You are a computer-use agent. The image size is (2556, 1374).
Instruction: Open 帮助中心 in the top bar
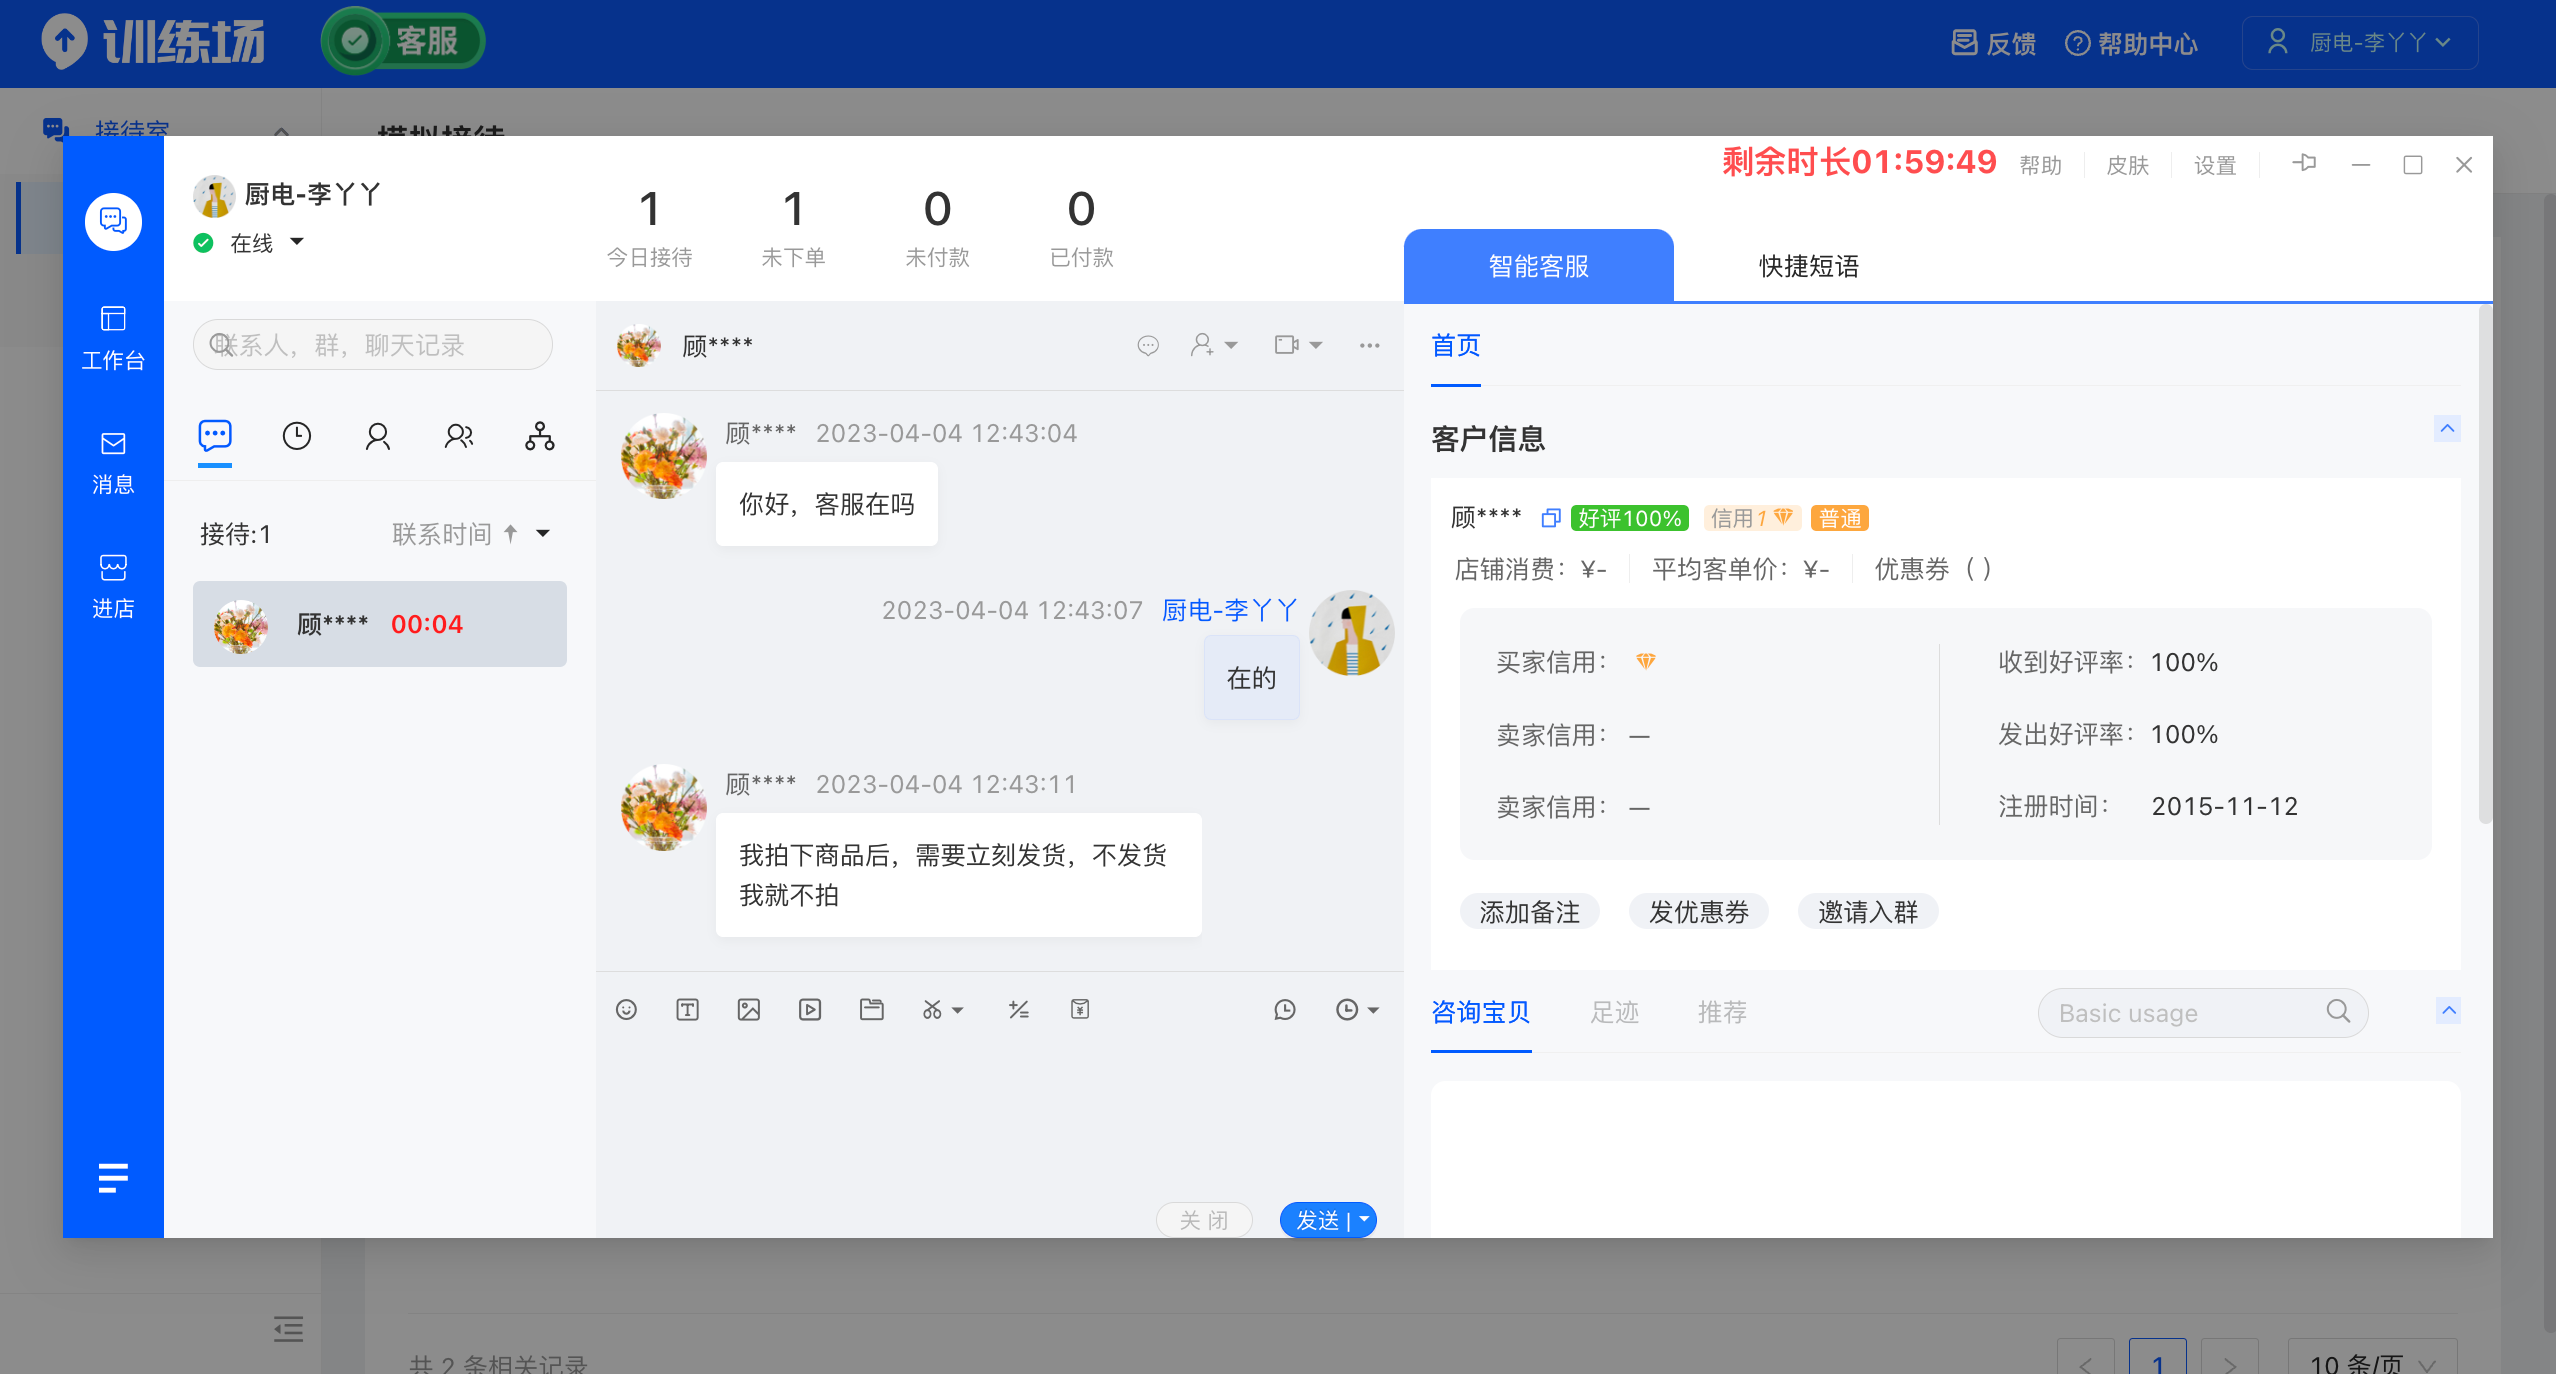[2132, 43]
